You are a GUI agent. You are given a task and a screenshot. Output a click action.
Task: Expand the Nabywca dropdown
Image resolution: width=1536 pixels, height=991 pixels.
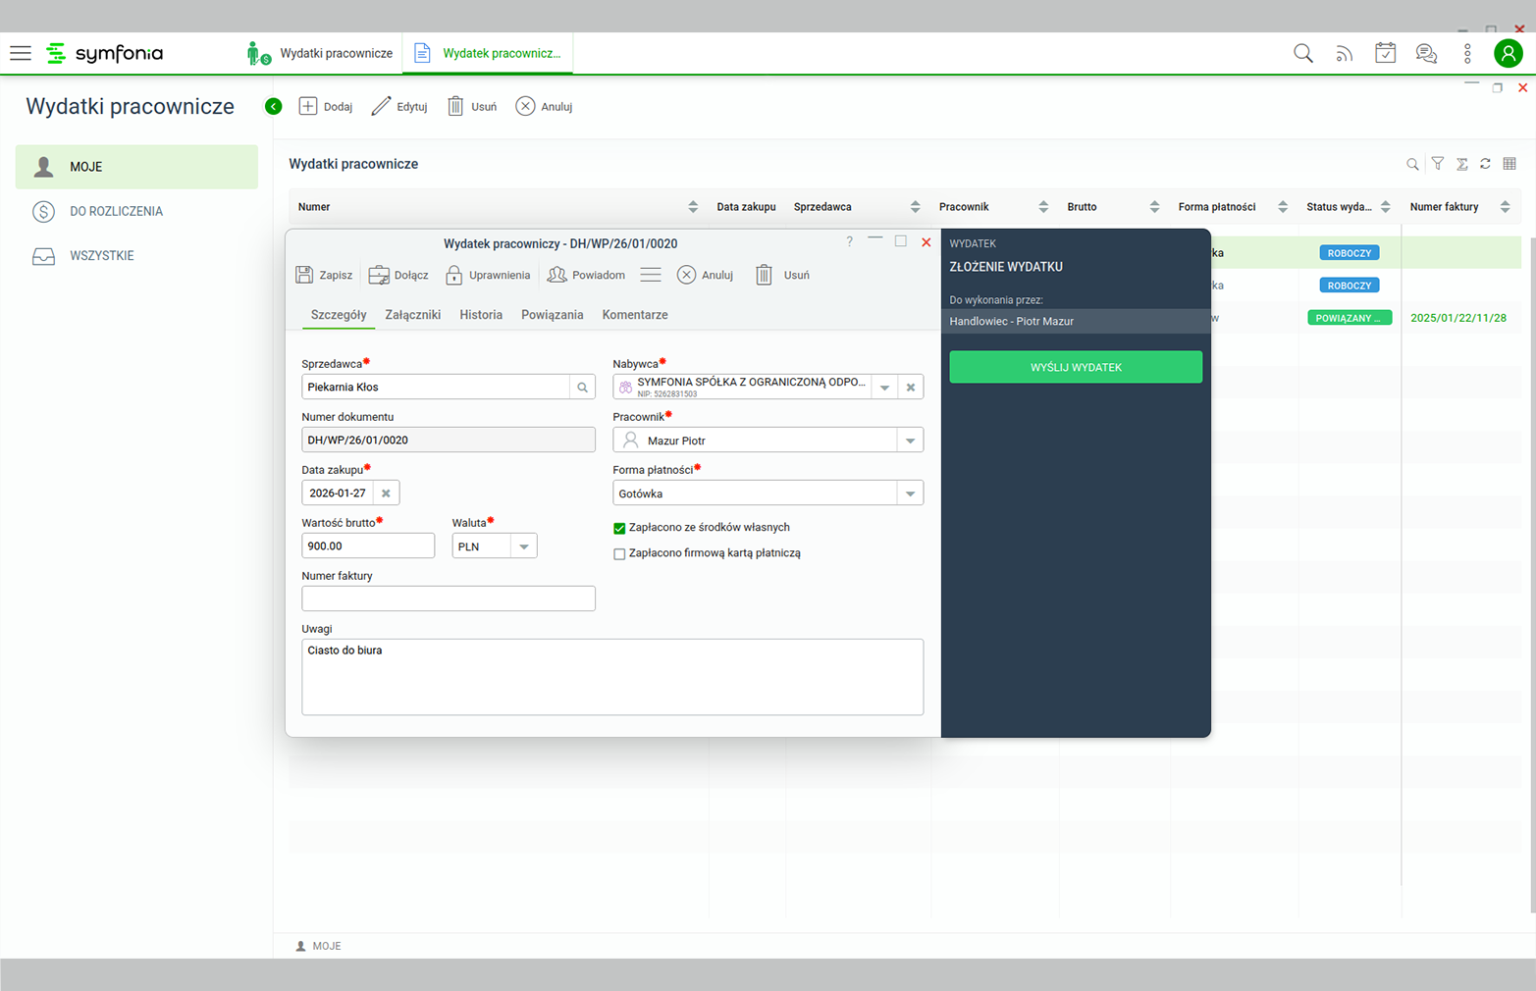pyautogui.click(x=884, y=387)
